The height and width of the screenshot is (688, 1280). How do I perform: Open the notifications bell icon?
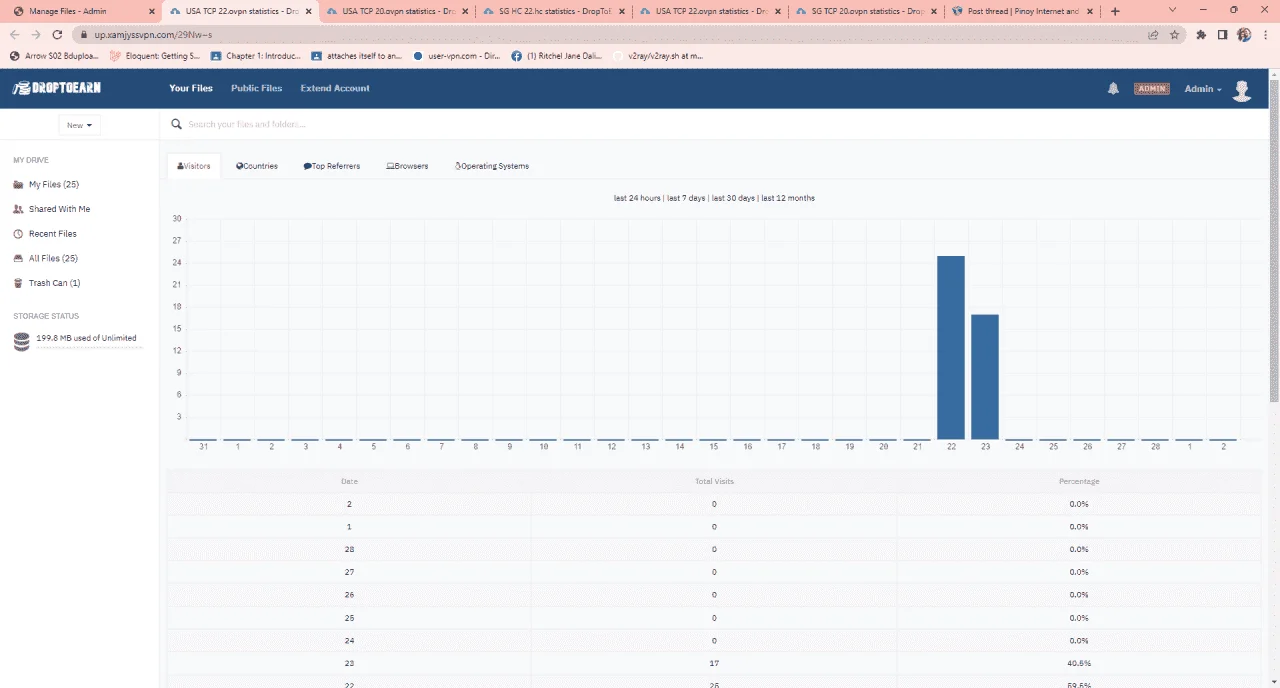(x=1113, y=88)
